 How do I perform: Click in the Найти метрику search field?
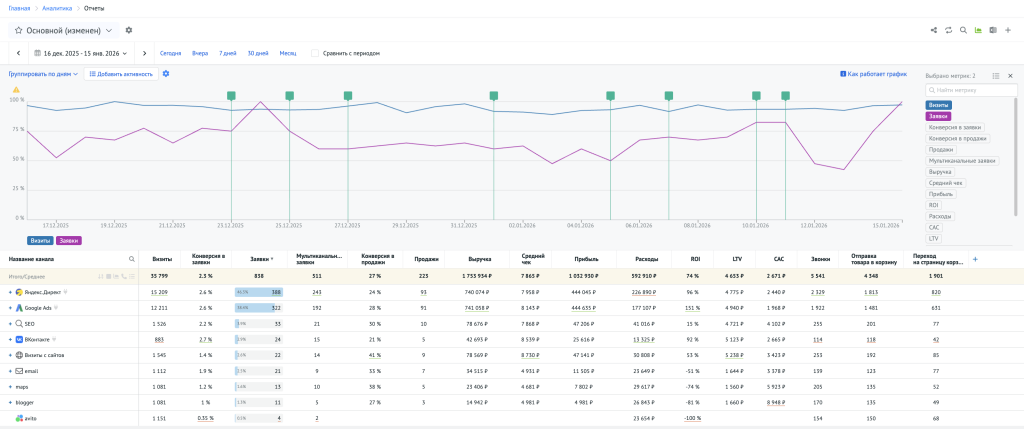[973, 90]
